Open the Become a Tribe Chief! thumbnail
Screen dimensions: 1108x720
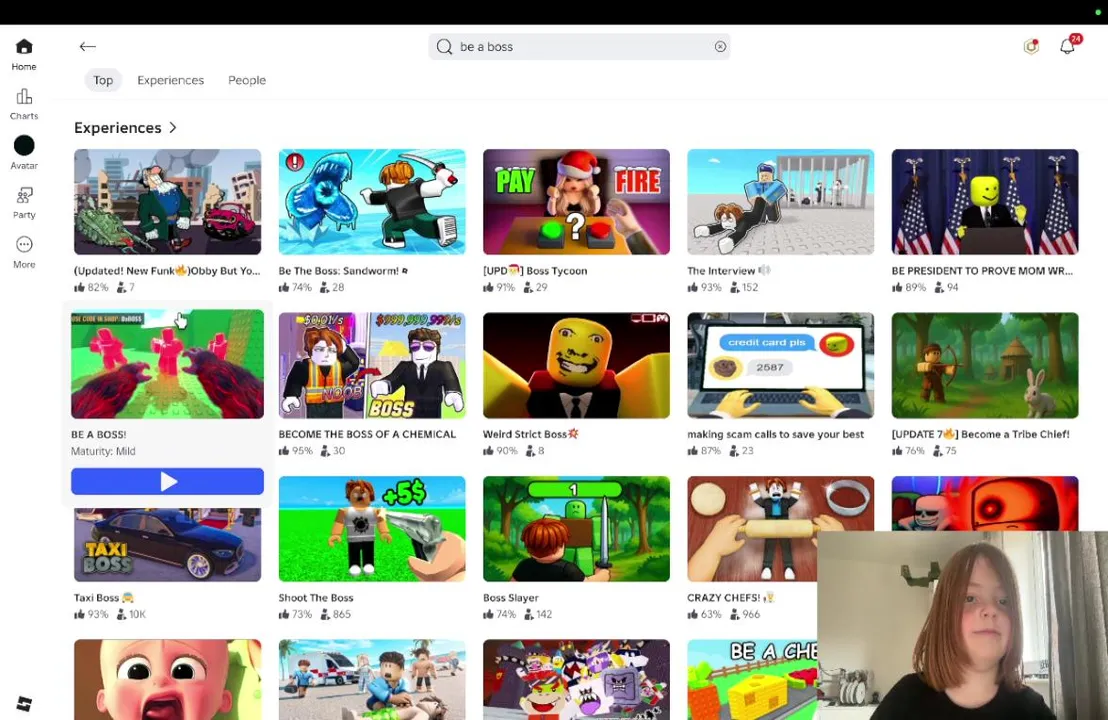click(985, 365)
